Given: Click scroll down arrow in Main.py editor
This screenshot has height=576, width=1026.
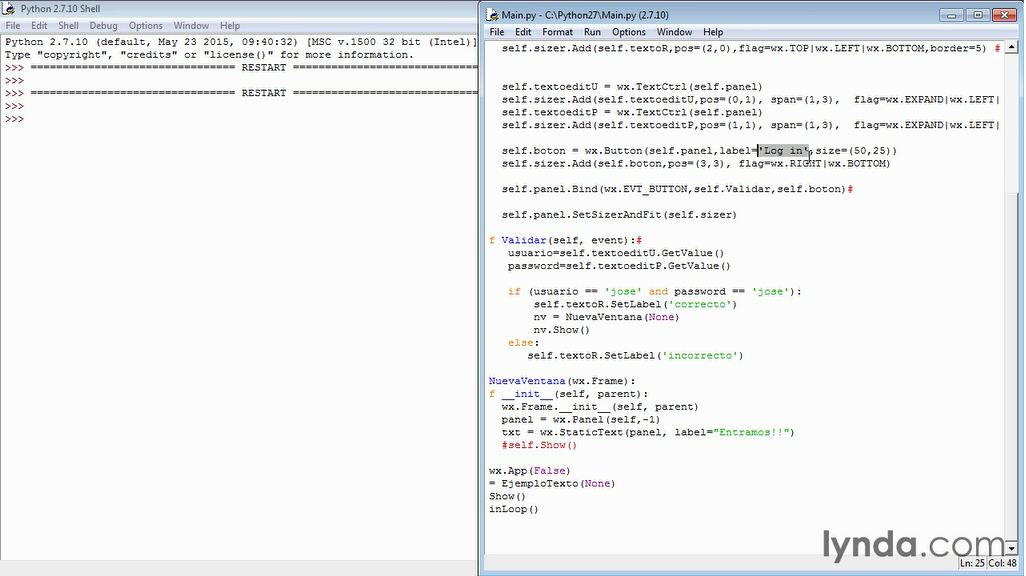Looking at the screenshot, I should tap(1012, 549).
